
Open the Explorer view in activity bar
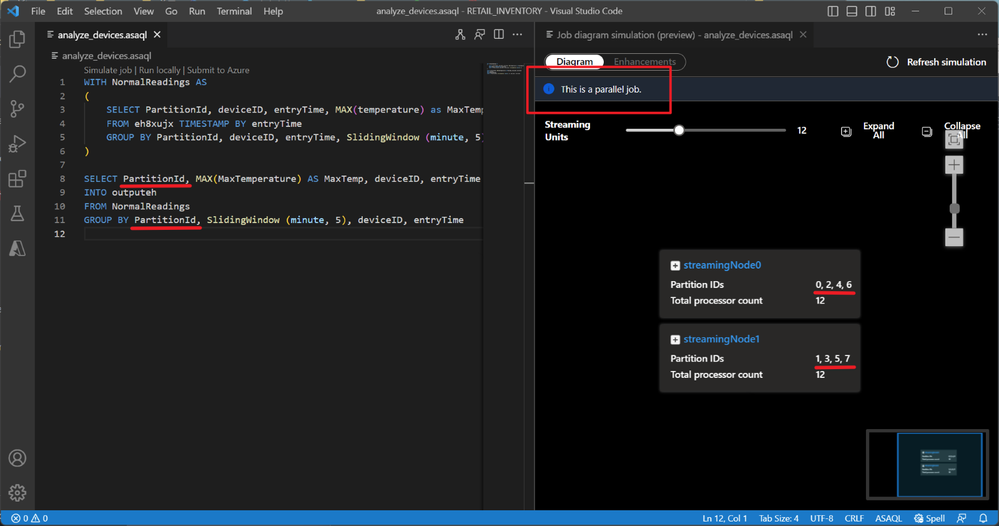click(17, 39)
